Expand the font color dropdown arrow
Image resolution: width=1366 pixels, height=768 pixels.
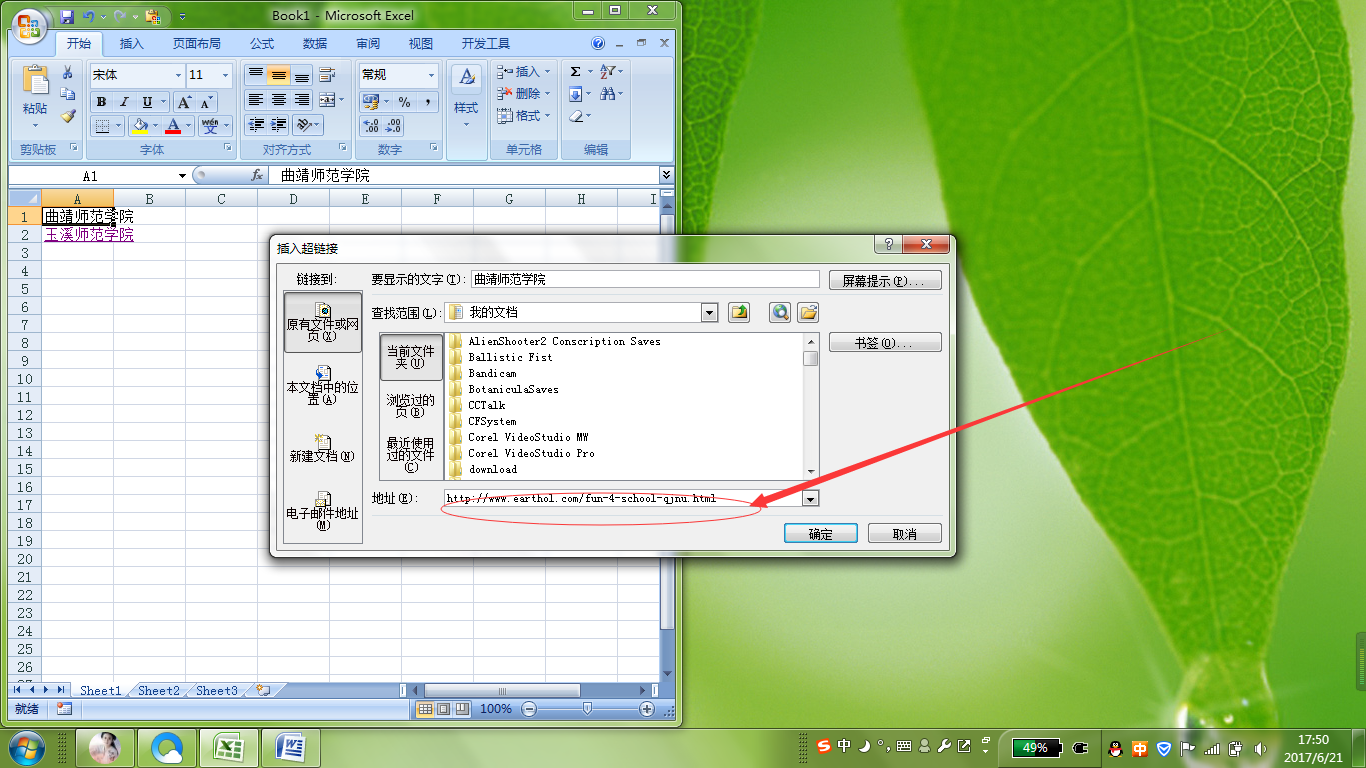point(190,126)
